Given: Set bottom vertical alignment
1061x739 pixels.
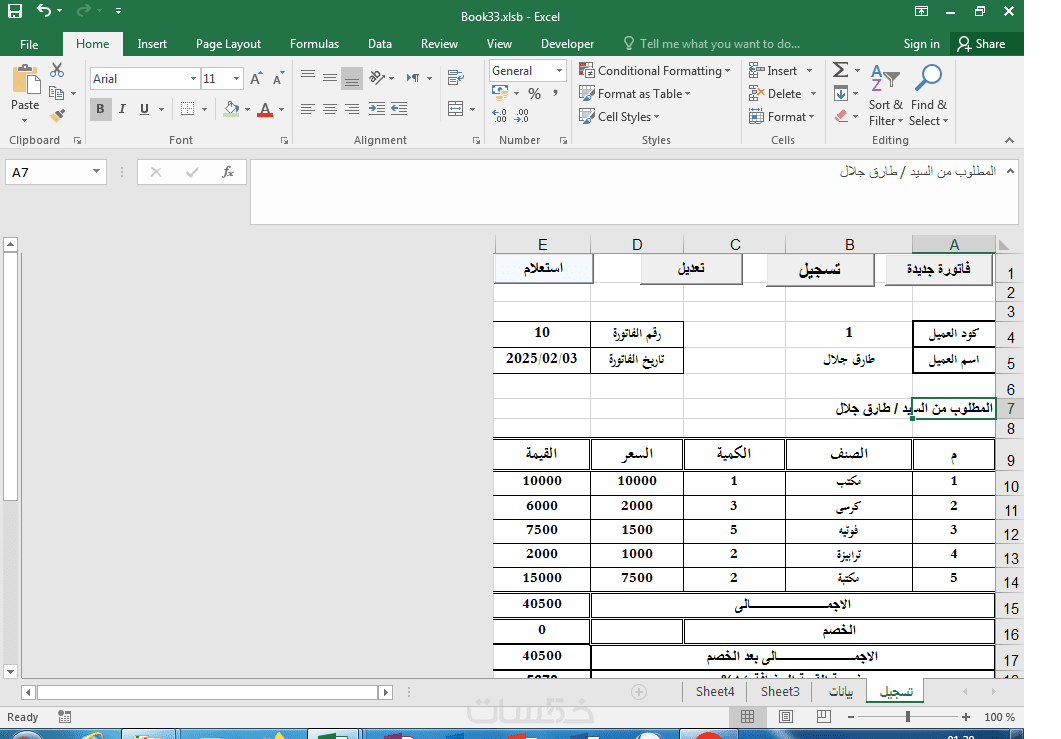Looking at the screenshot, I should click(x=352, y=79).
